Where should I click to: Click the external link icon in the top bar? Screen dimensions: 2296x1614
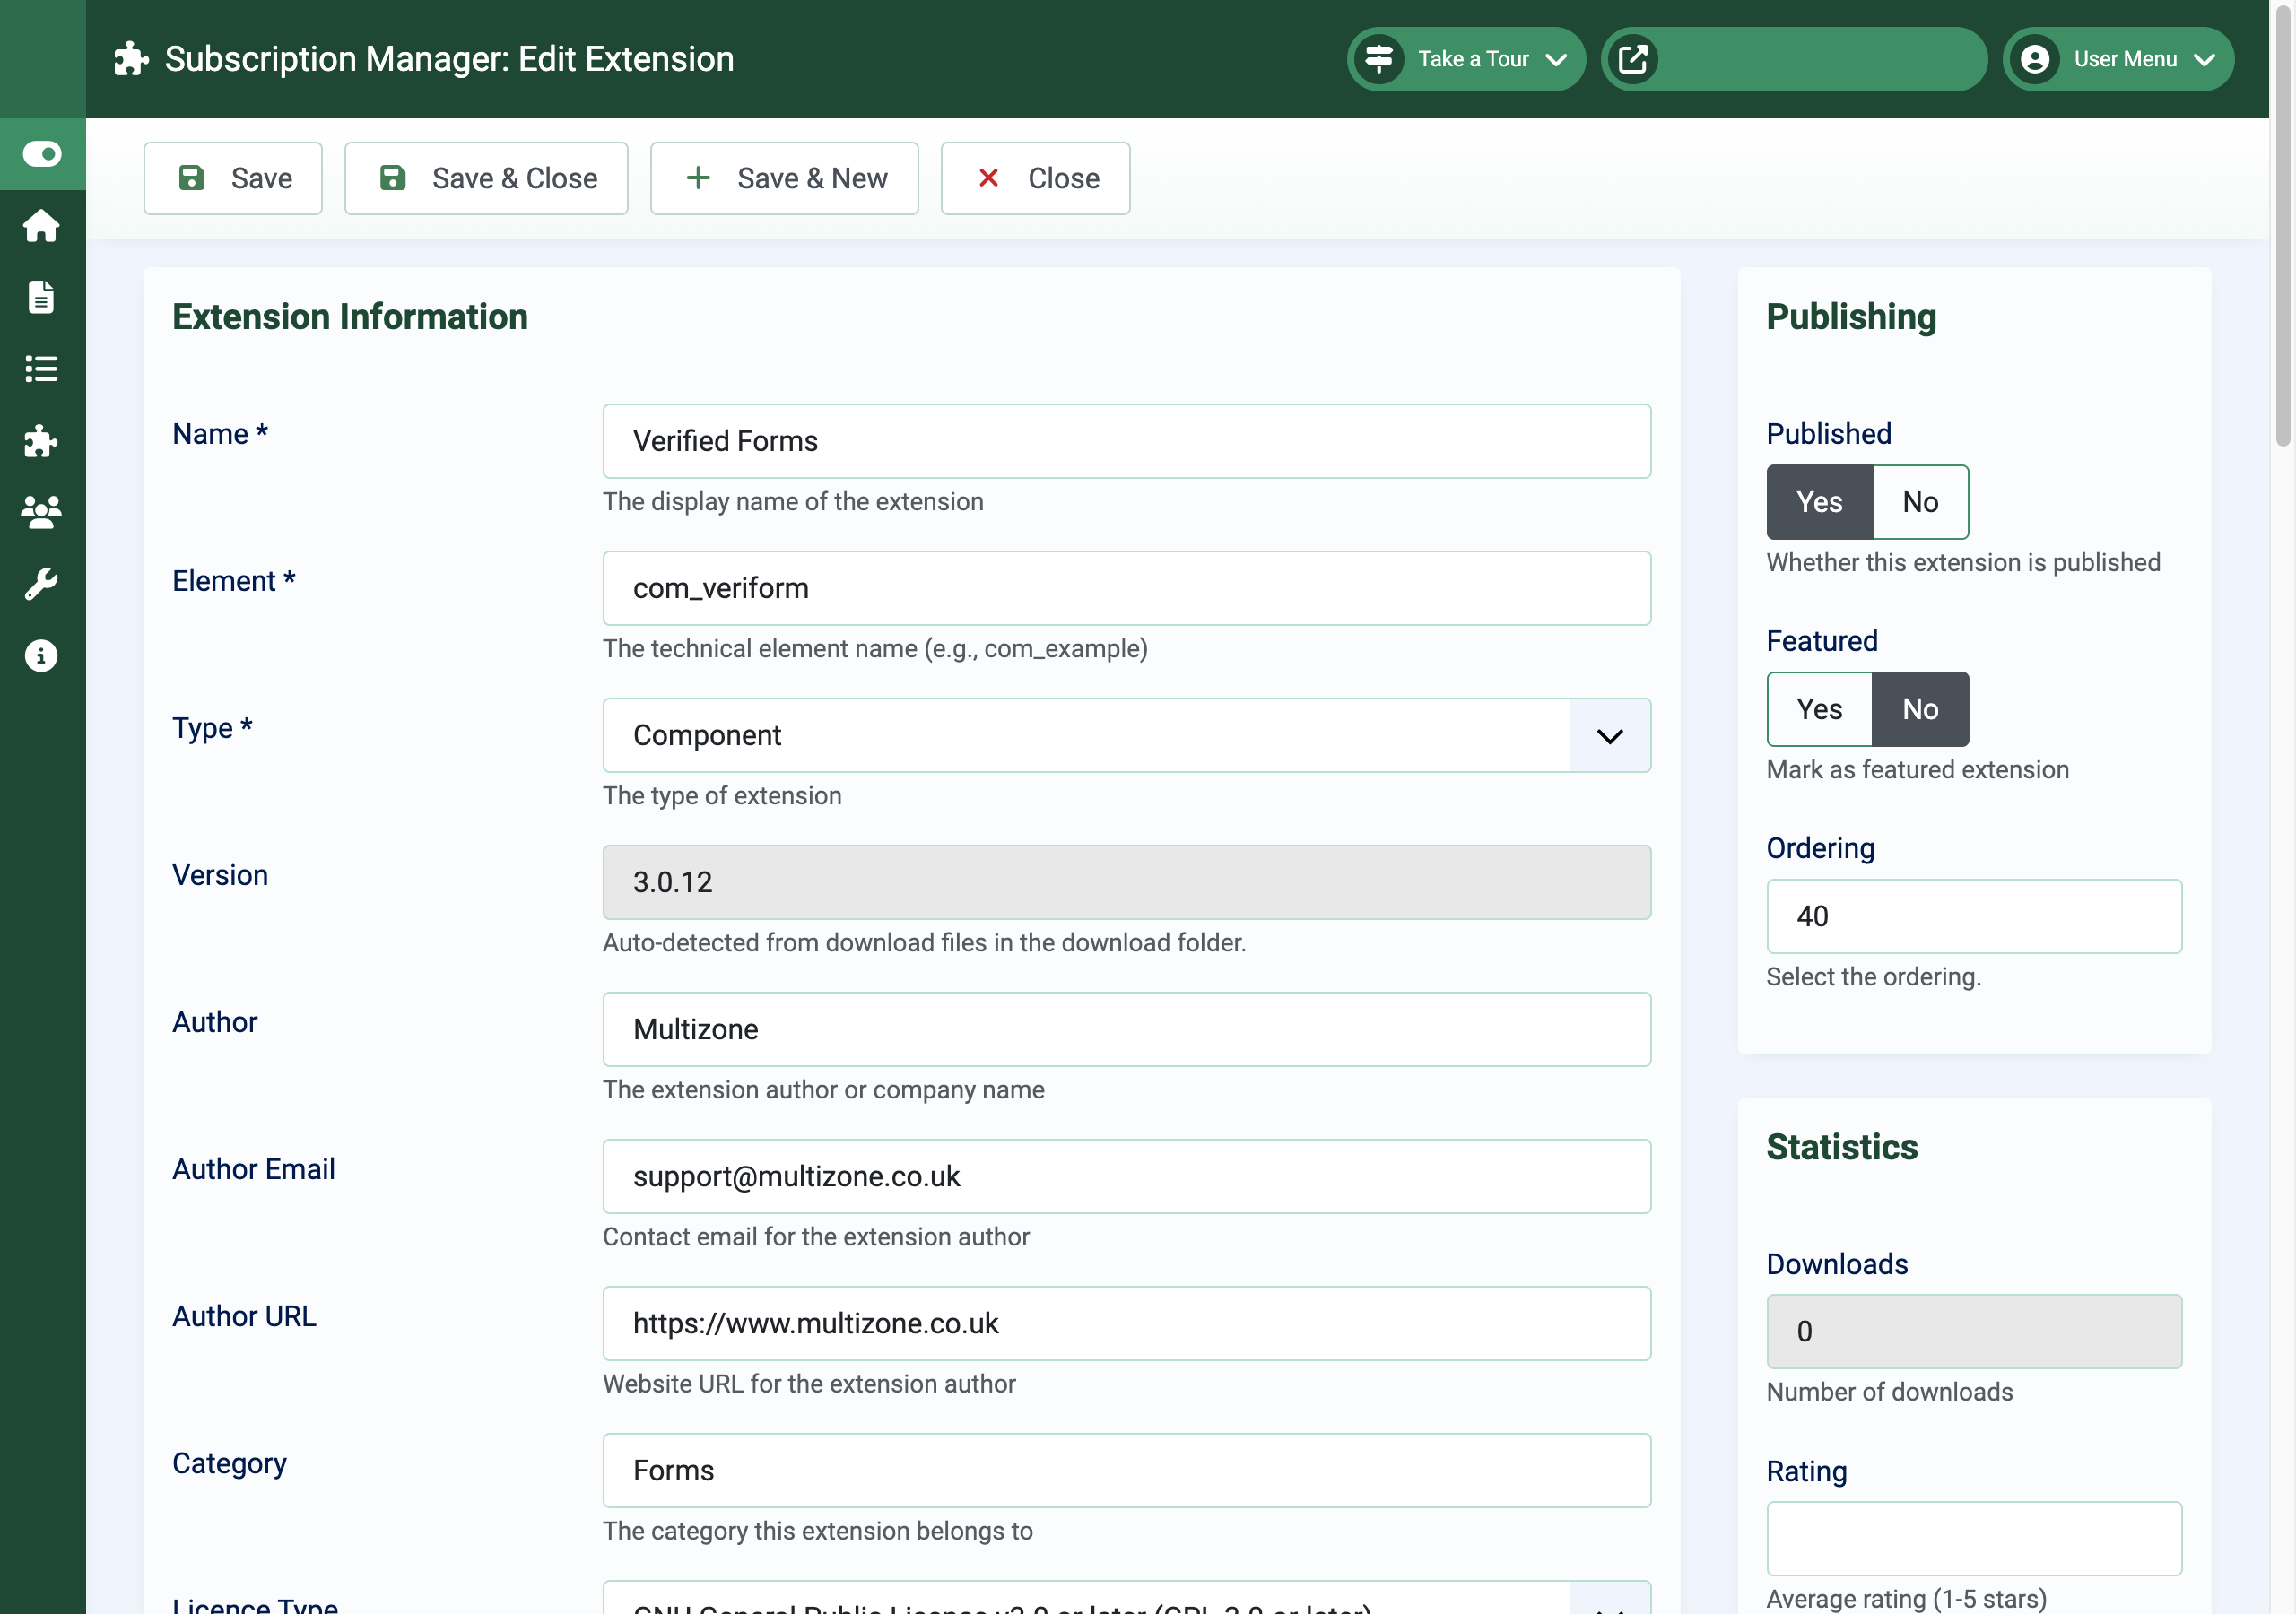point(1633,59)
